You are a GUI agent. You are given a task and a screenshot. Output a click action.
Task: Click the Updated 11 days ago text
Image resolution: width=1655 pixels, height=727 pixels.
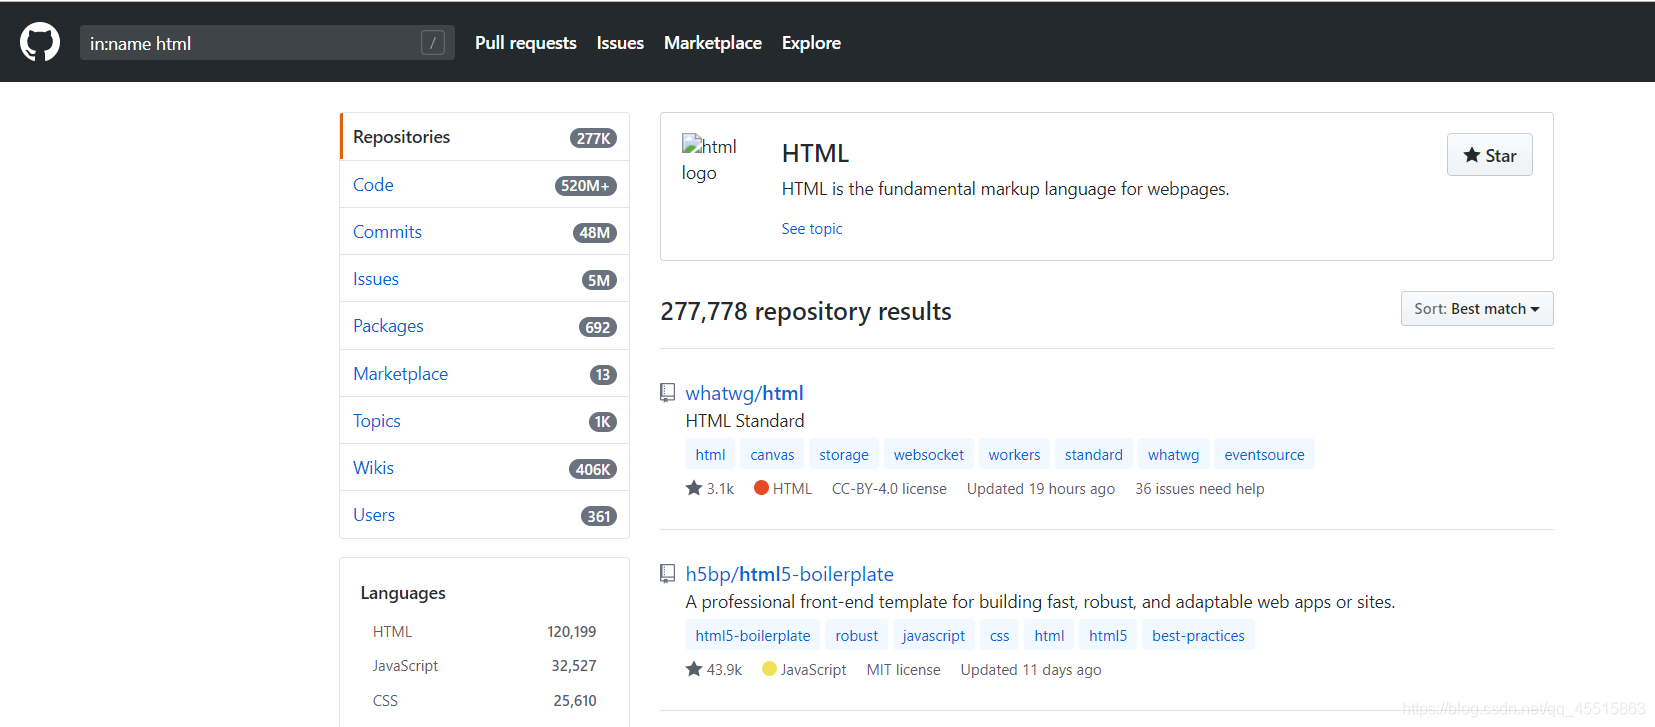tap(1031, 670)
